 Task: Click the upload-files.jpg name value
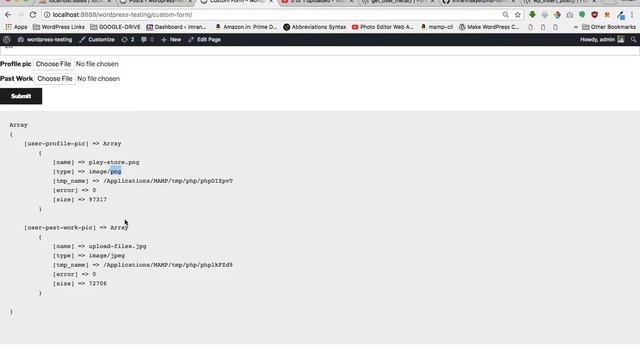pos(118,247)
